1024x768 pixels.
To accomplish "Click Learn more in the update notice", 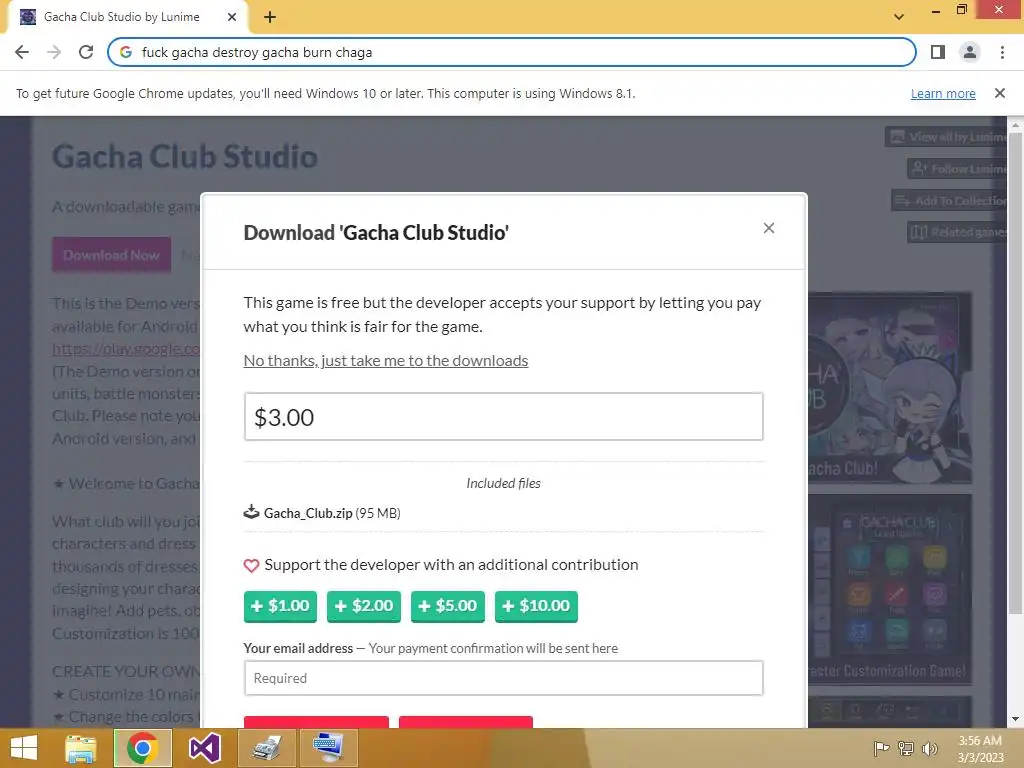I will click(943, 93).
